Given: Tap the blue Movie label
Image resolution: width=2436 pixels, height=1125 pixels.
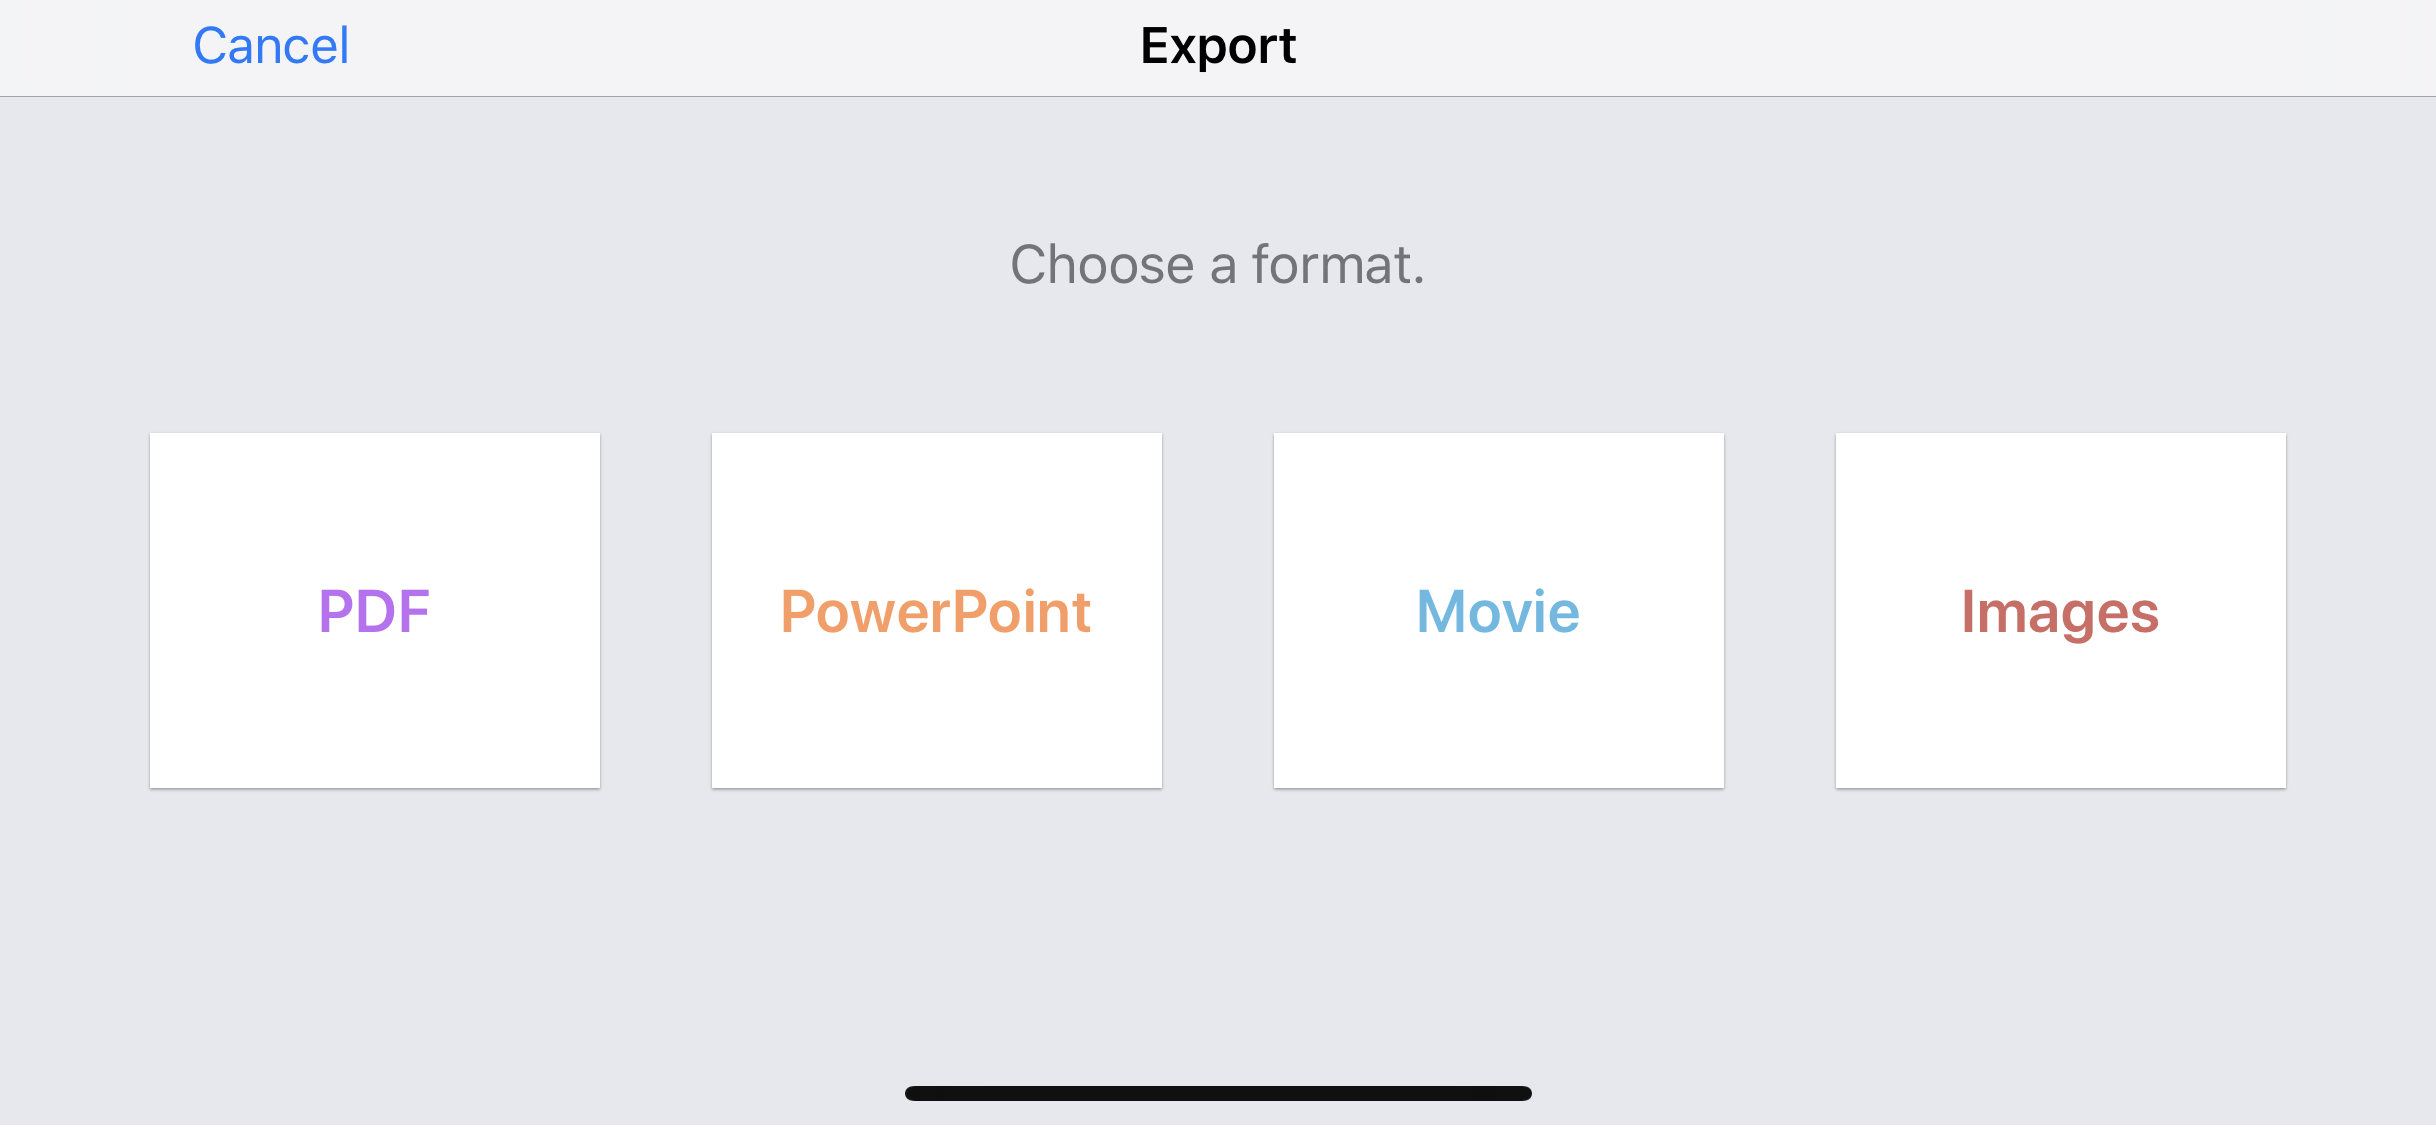Looking at the screenshot, I should tap(1498, 611).
